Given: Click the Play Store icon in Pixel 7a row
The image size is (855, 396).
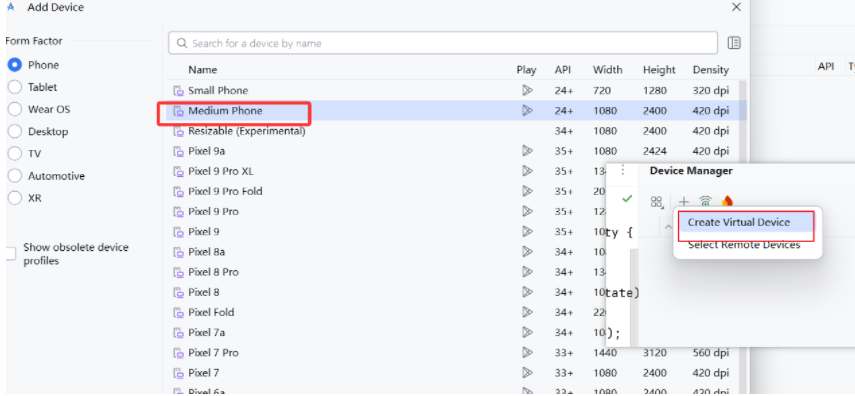Looking at the screenshot, I should click(x=527, y=332).
